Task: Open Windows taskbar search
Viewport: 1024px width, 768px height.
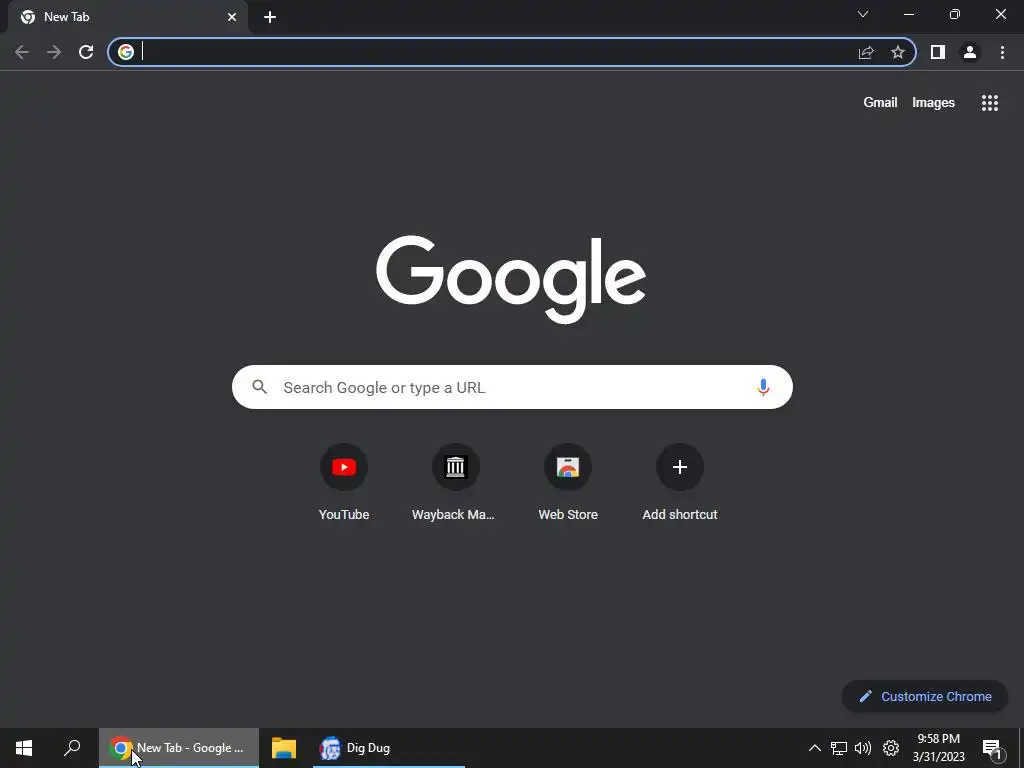Action: [x=72, y=748]
